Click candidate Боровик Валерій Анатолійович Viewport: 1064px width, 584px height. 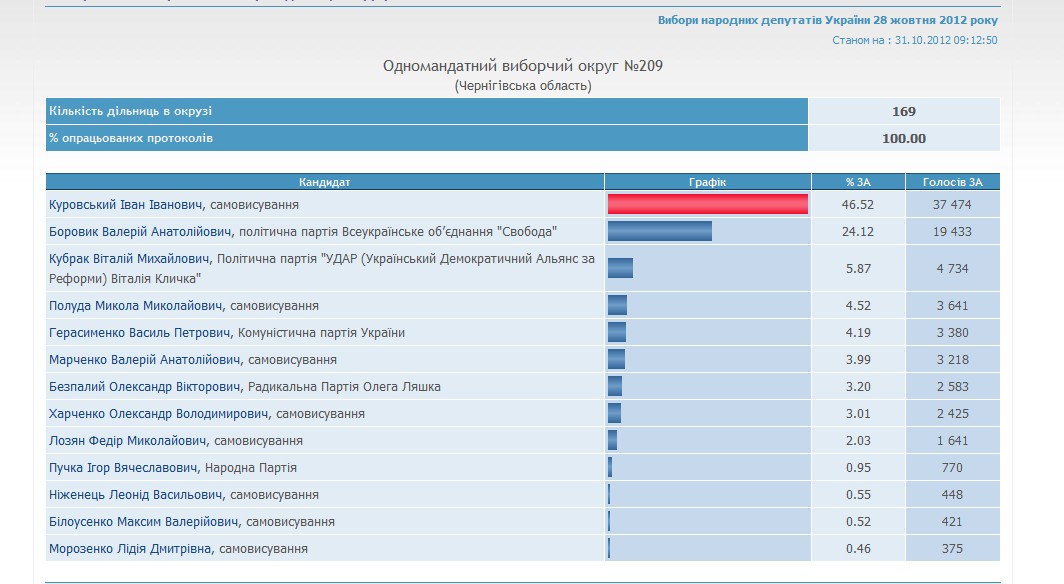(141, 232)
